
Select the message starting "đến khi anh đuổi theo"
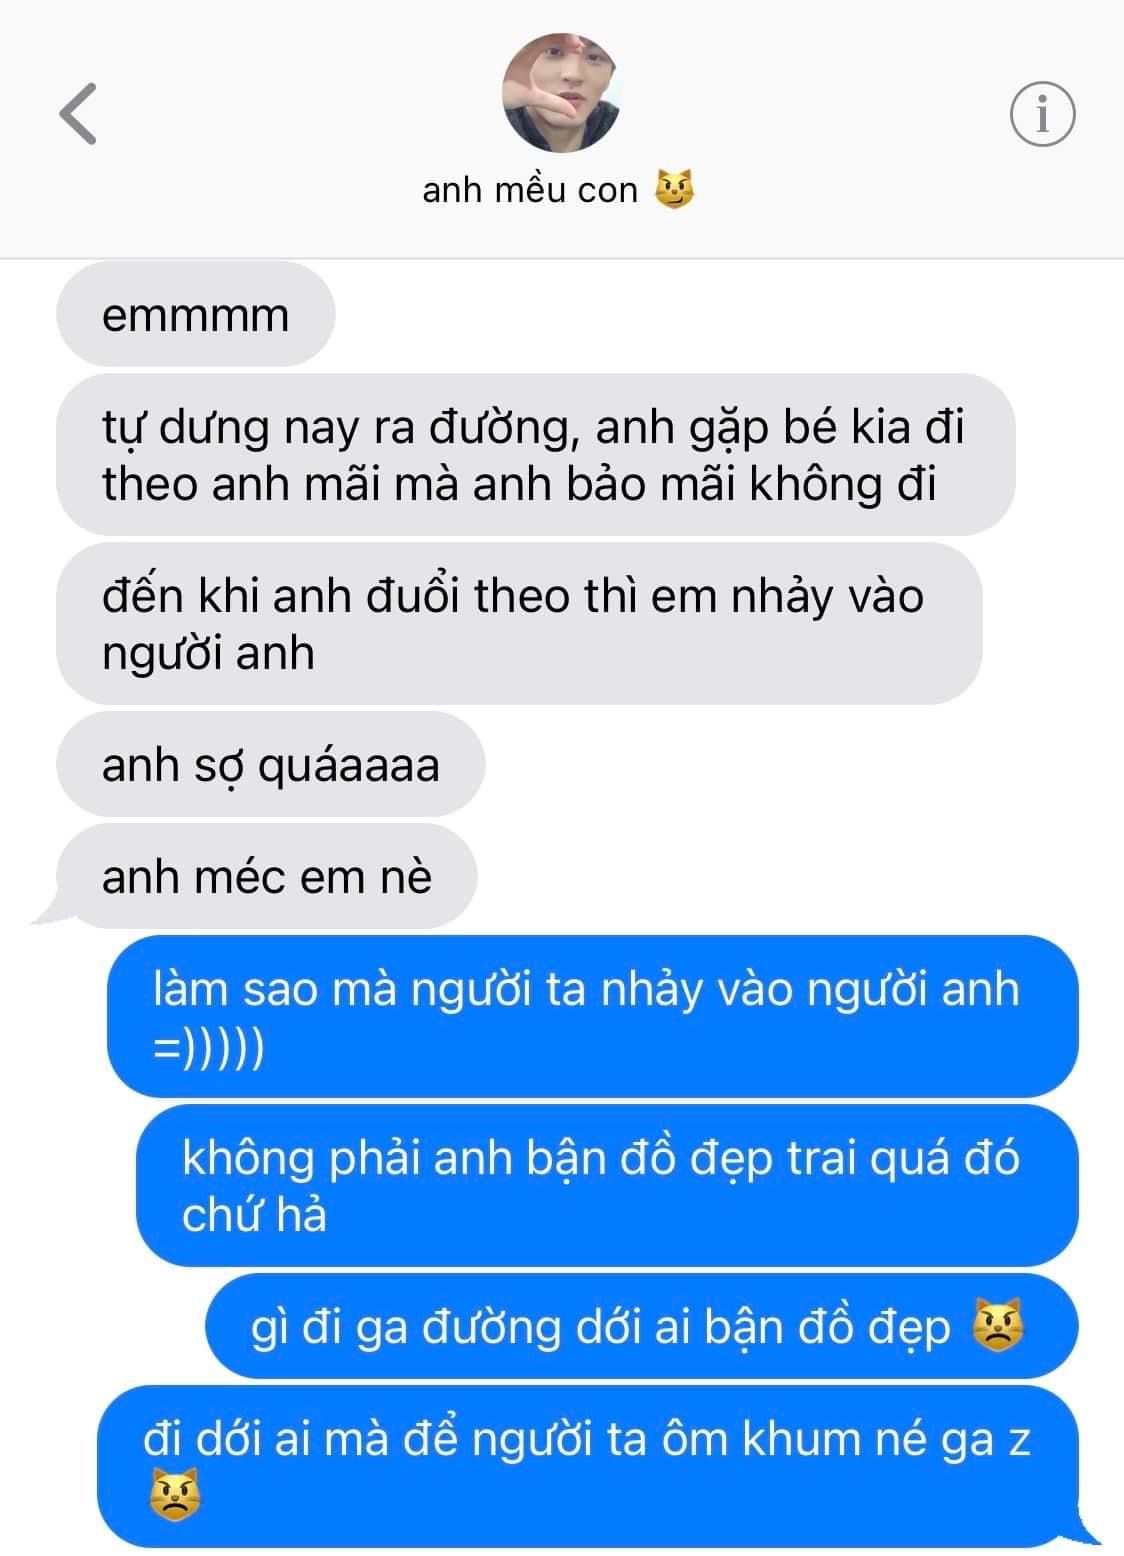pyautogui.click(x=519, y=624)
